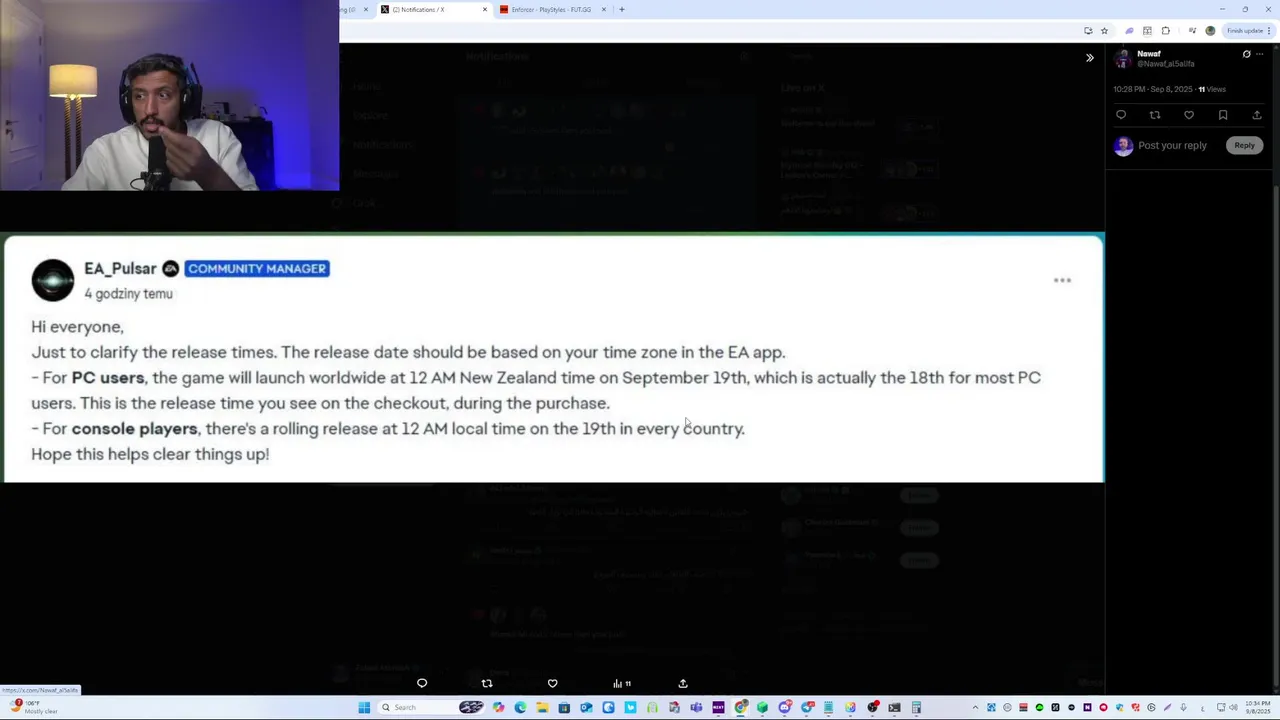1280x720 pixels.
Task: Click the share icon below the image viewer
Action: [683, 683]
